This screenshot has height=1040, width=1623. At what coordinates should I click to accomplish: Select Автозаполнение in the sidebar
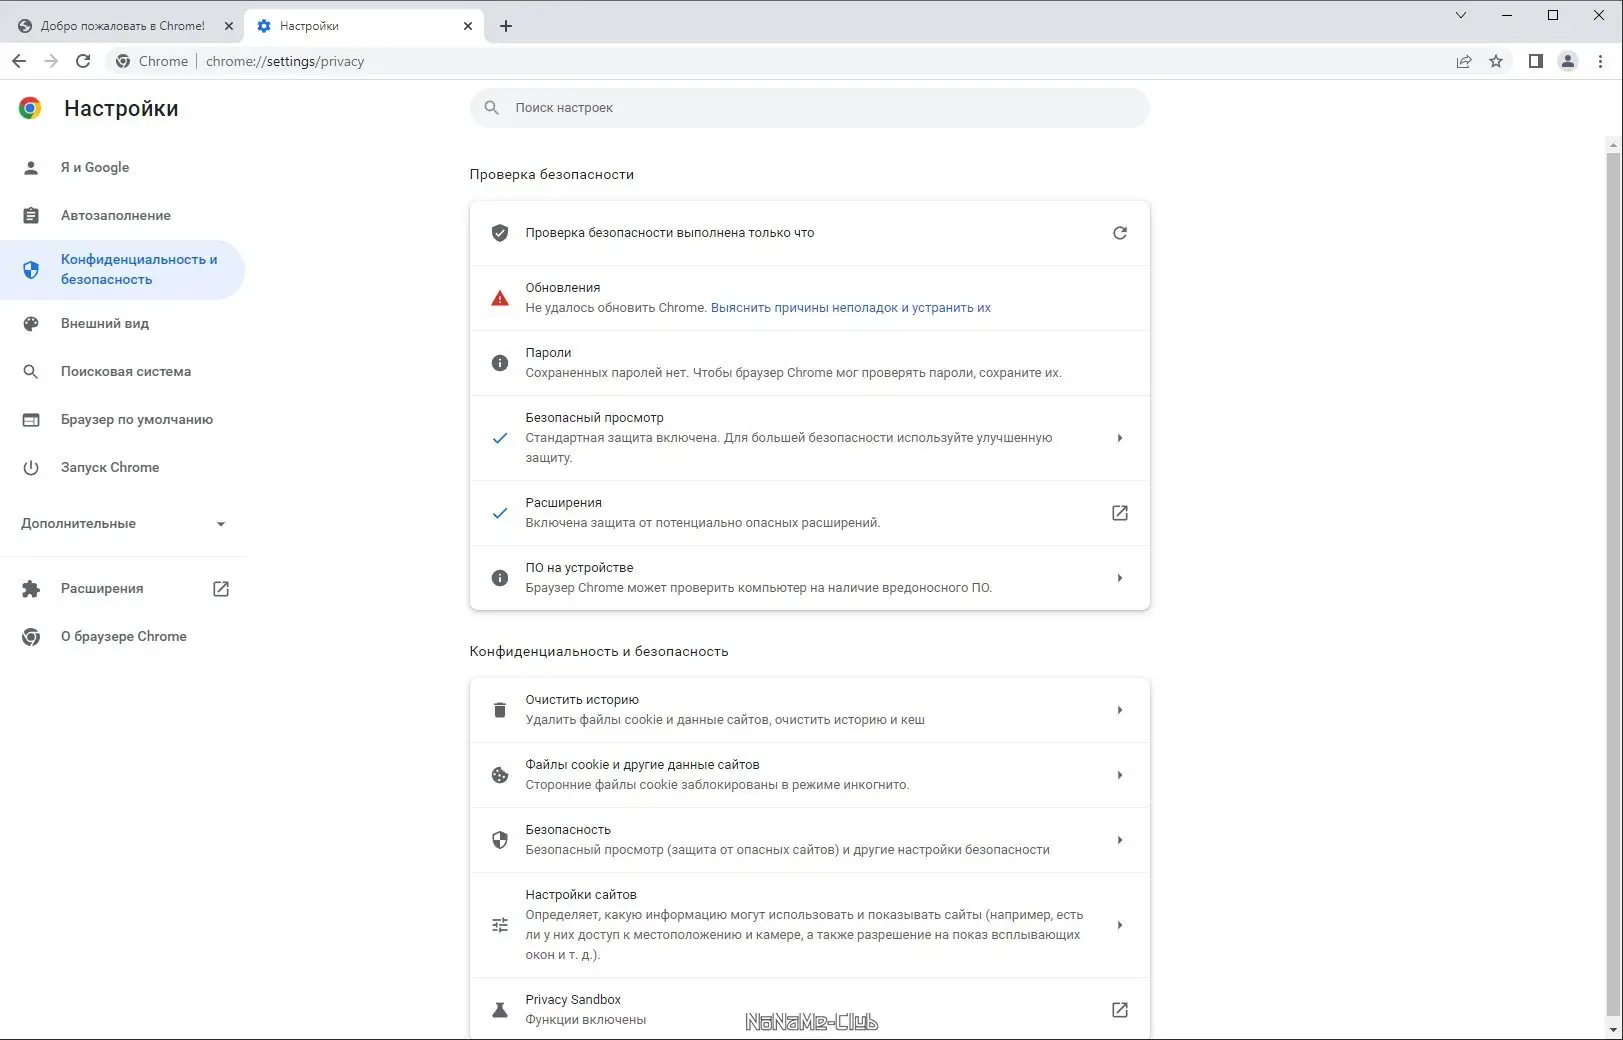coord(115,215)
